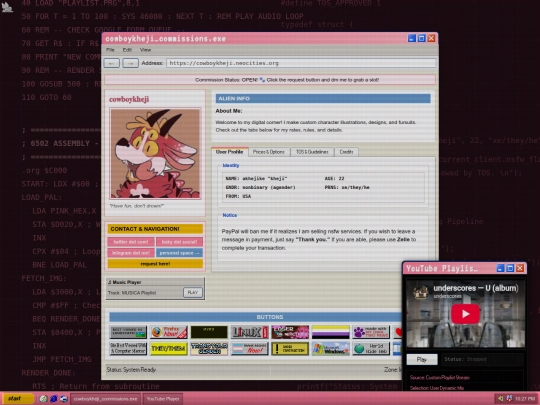The width and height of the screenshot is (540, 405).
Task: Click the desktop icon in top-left corner
Action: click(7, 7)
